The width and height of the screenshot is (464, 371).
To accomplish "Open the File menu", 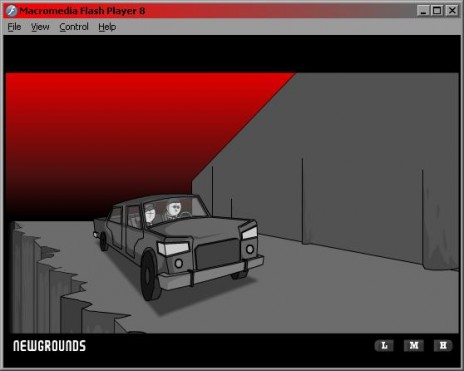I will click(x=14, y=27).
